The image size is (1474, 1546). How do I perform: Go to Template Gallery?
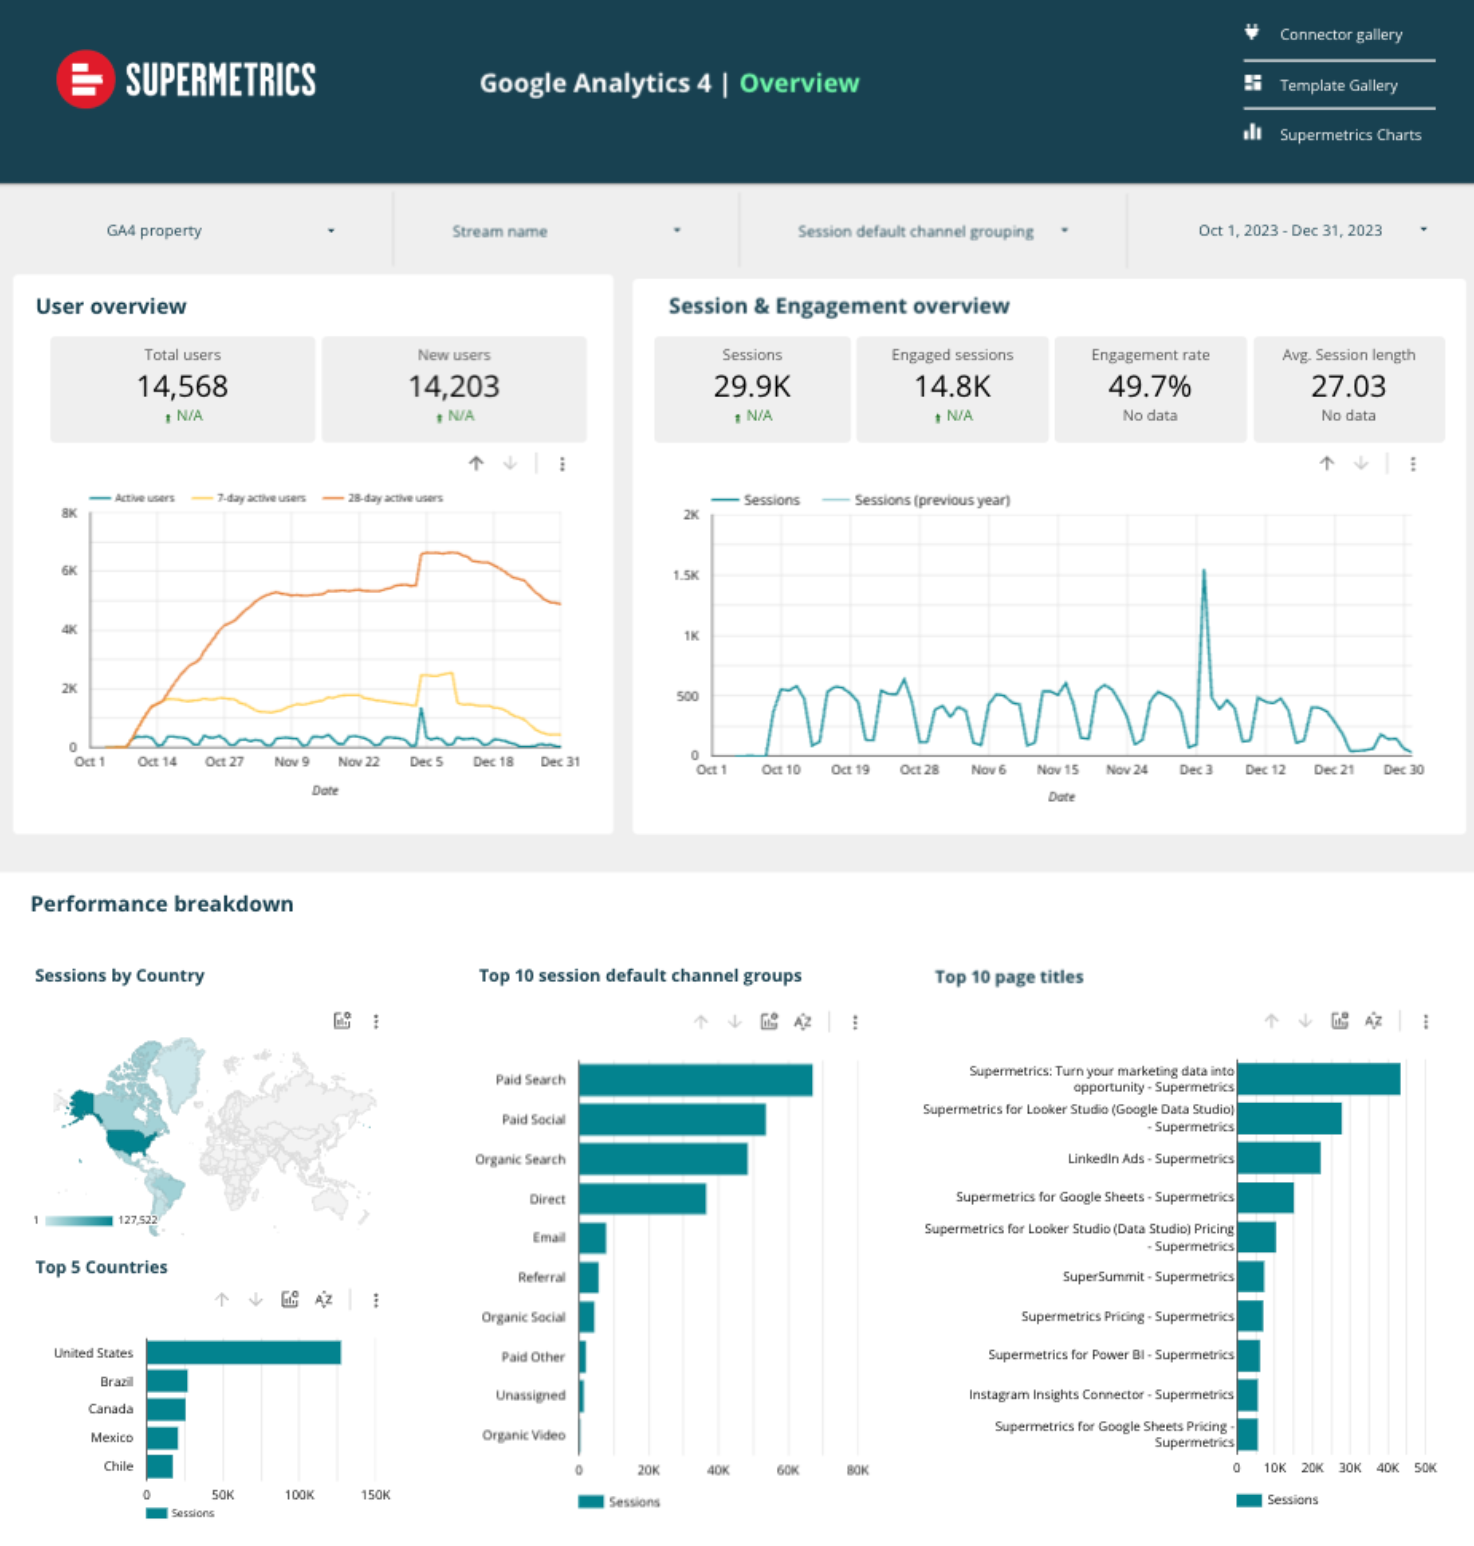1338,85
